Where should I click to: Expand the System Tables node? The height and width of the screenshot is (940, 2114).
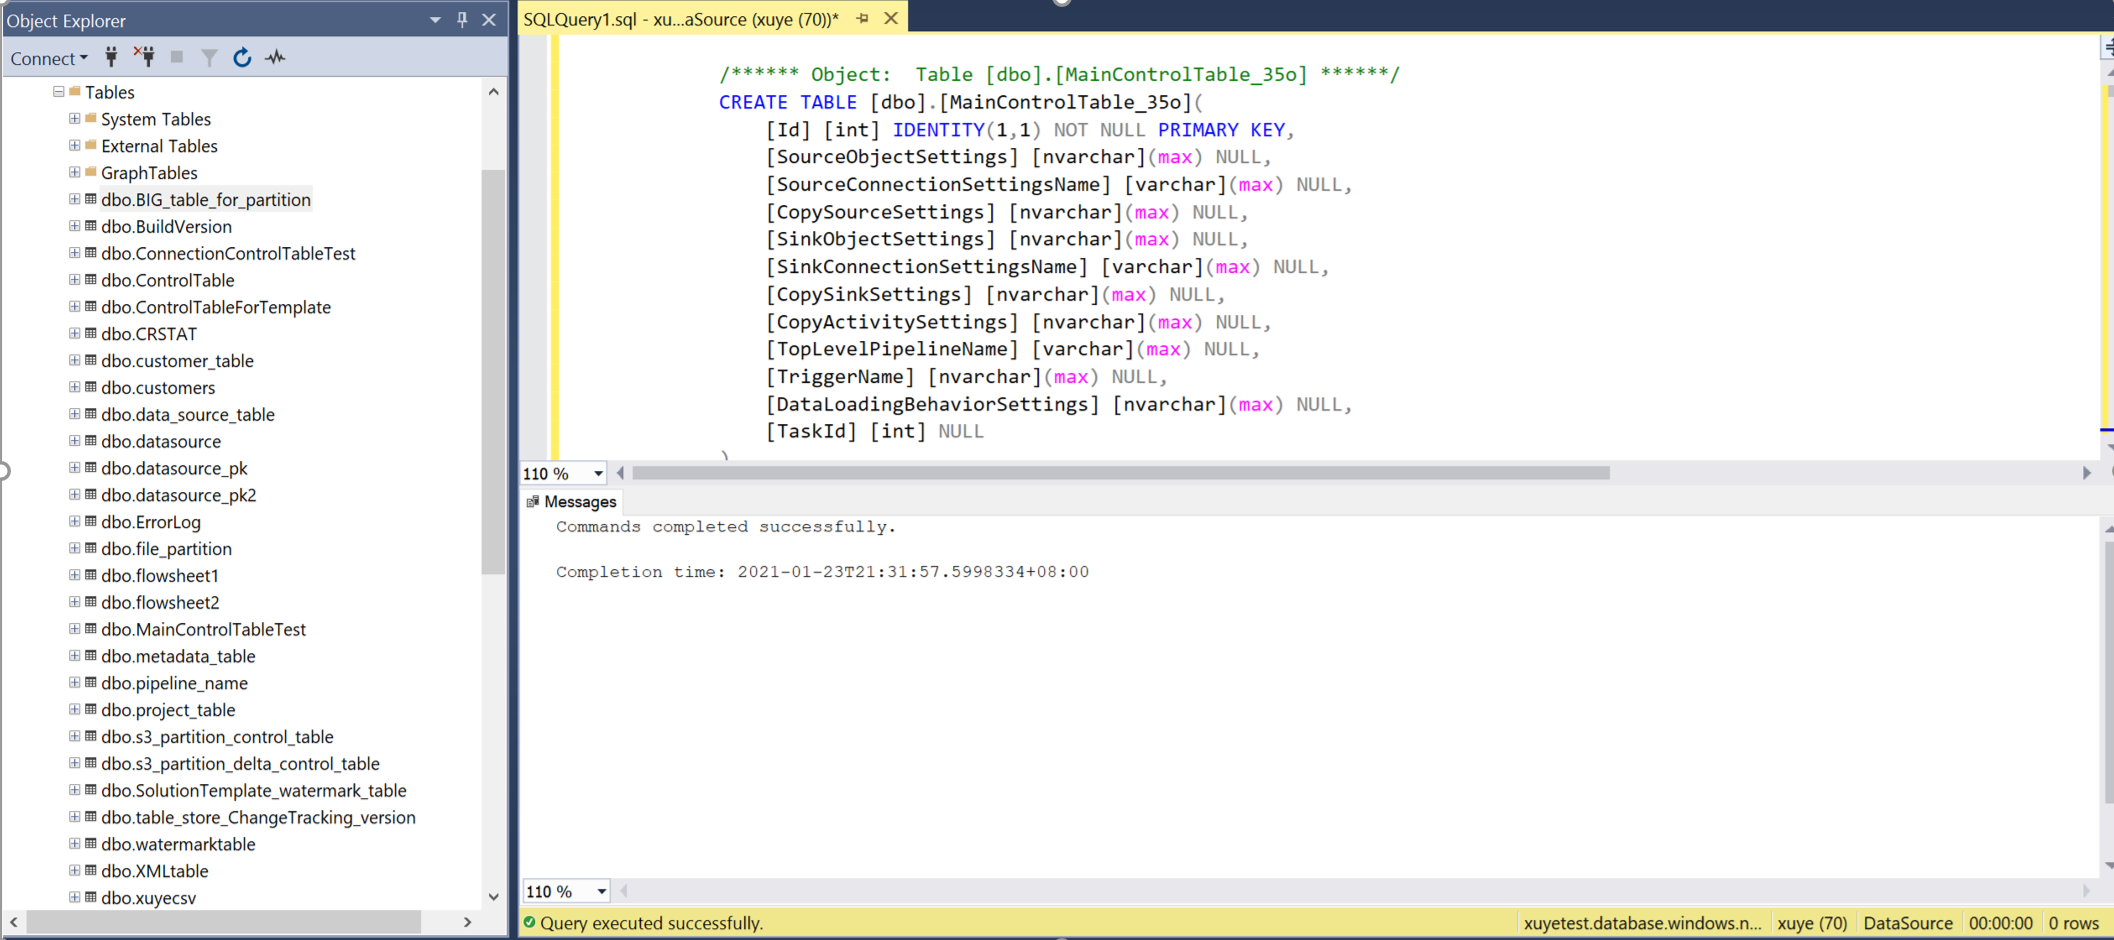click(x=73, y=118)
